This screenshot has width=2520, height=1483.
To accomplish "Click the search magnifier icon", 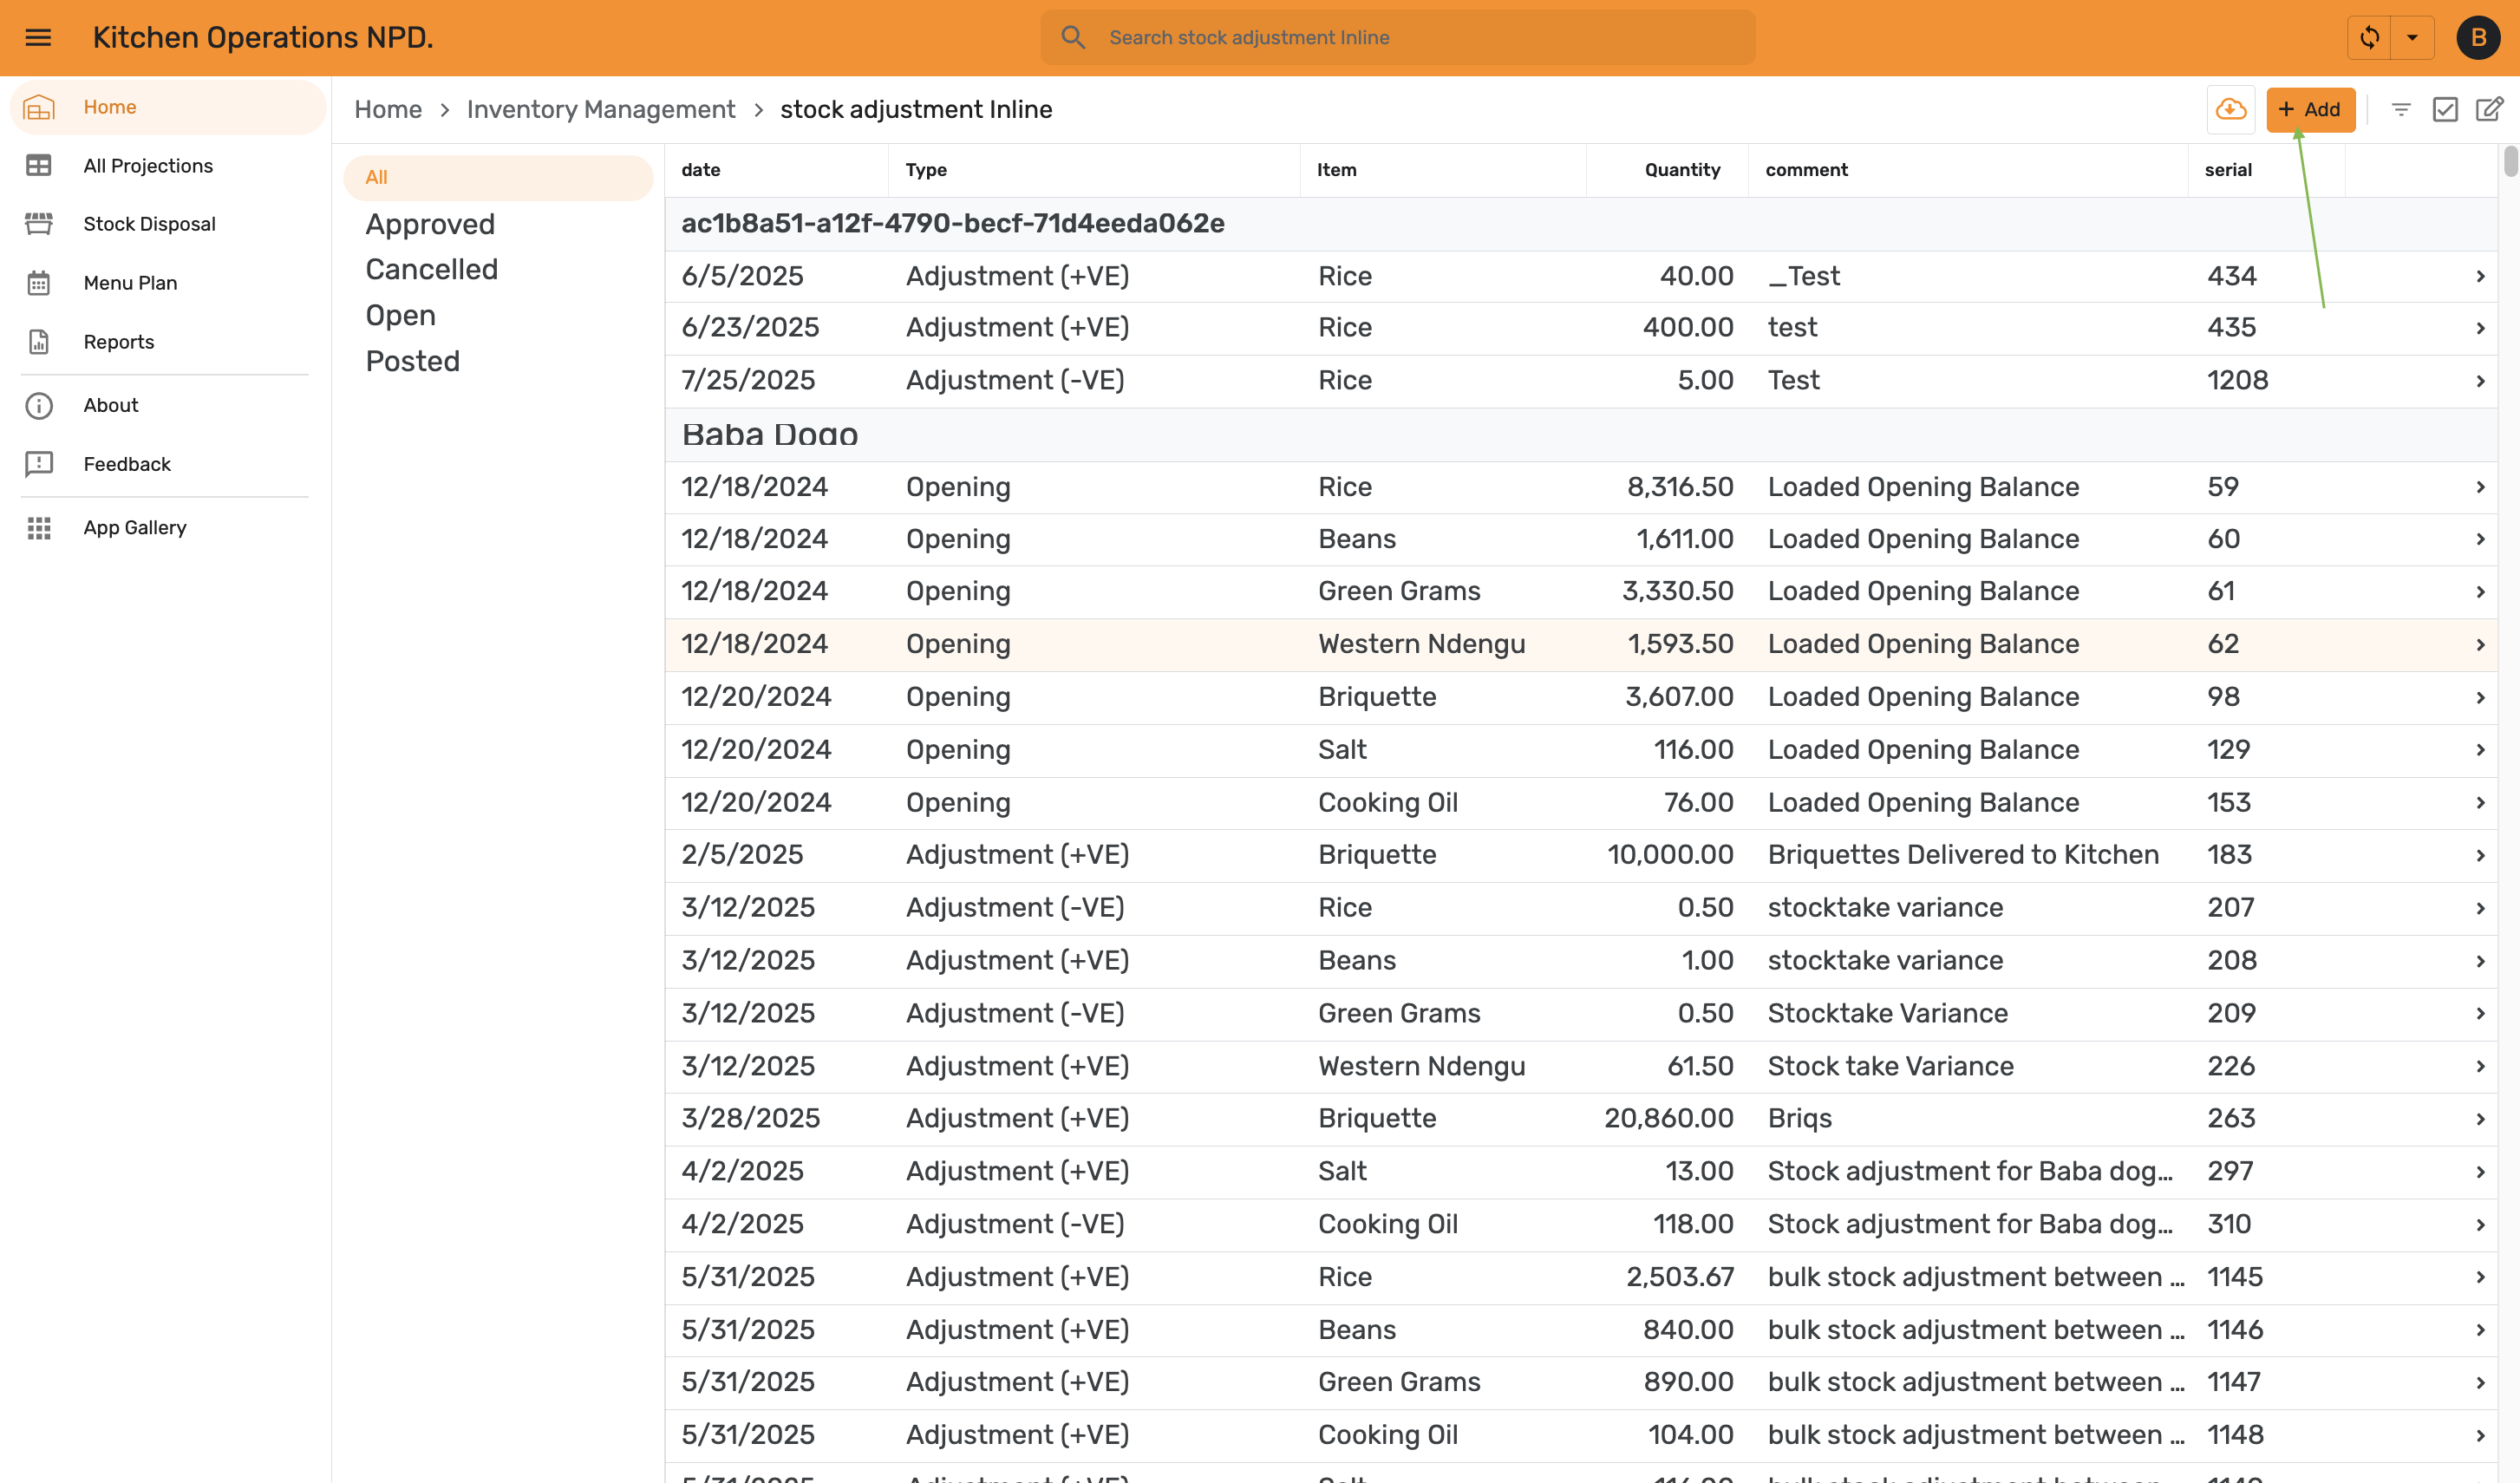I will click(1073, 38).
